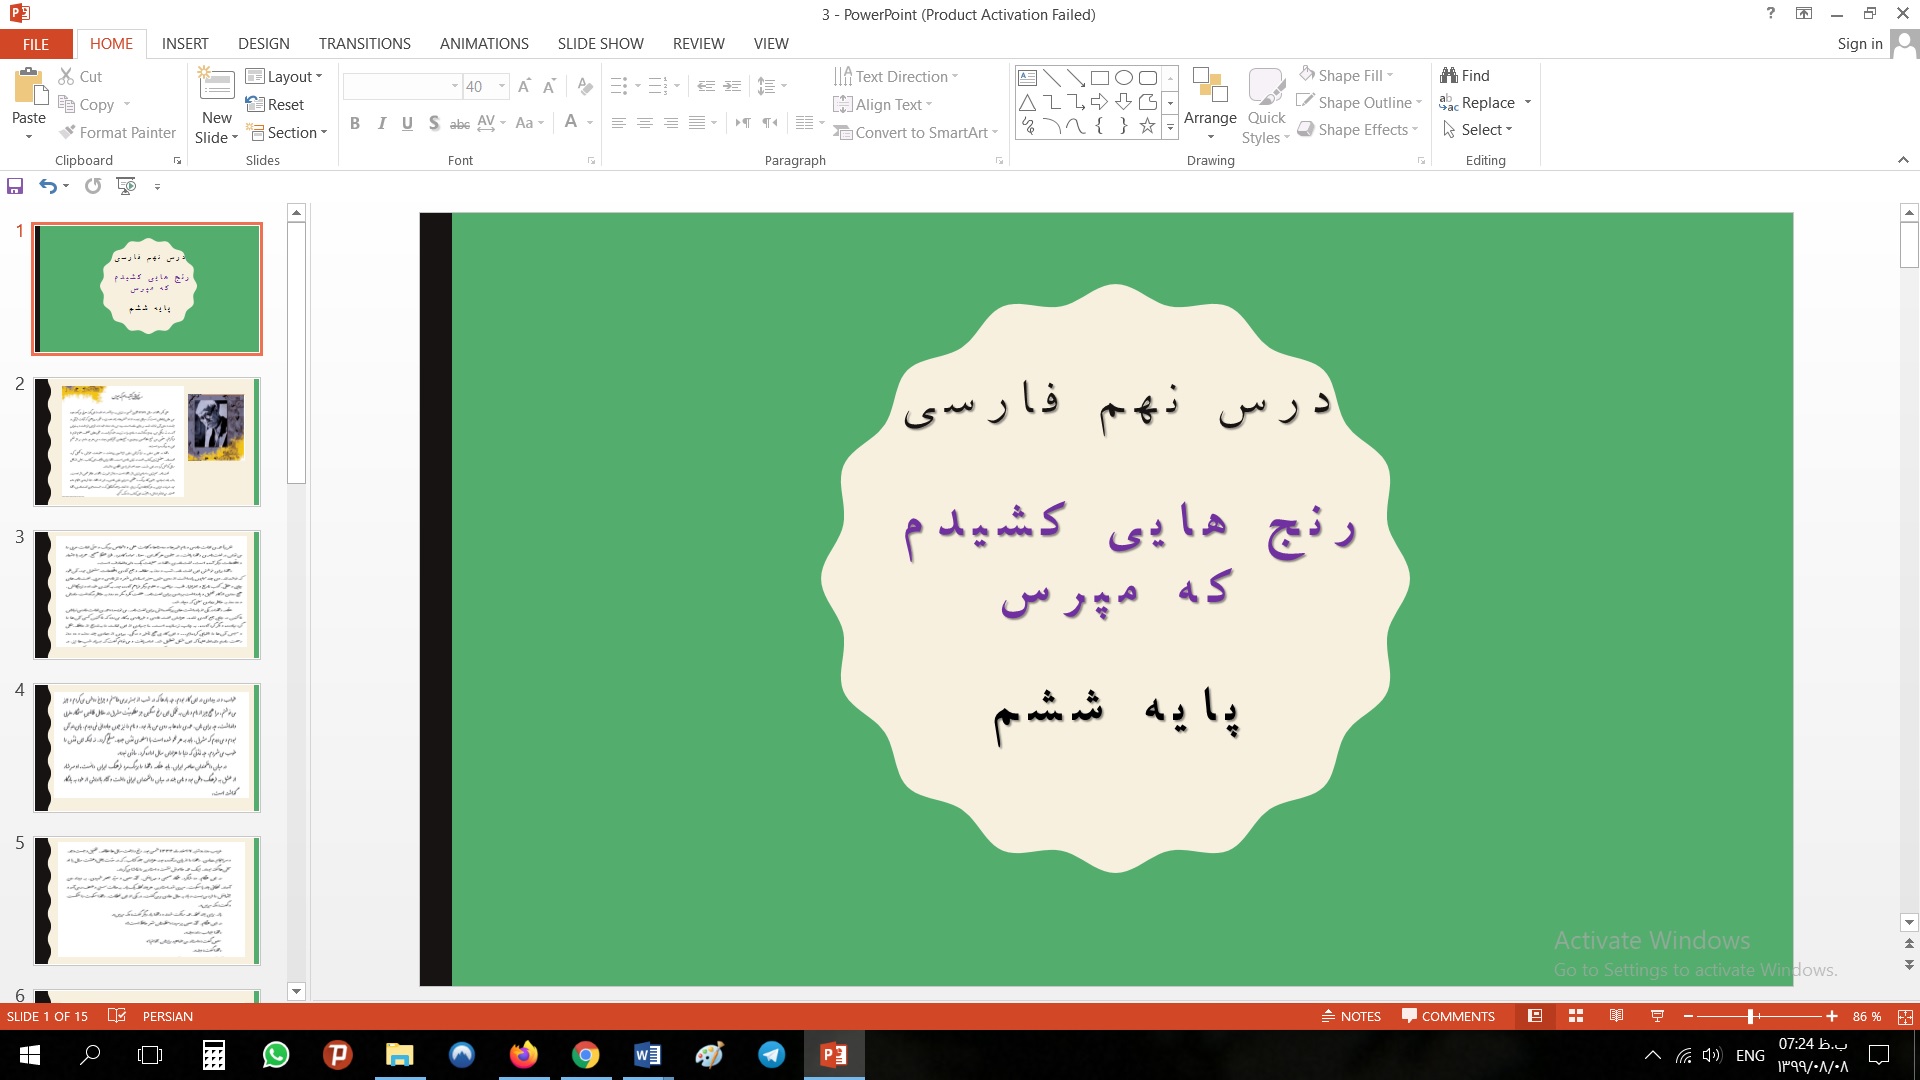The height and width of the screenshot is (1080, 1920).
Task: Switch to the INSERT tab
Action: point(185,44)
